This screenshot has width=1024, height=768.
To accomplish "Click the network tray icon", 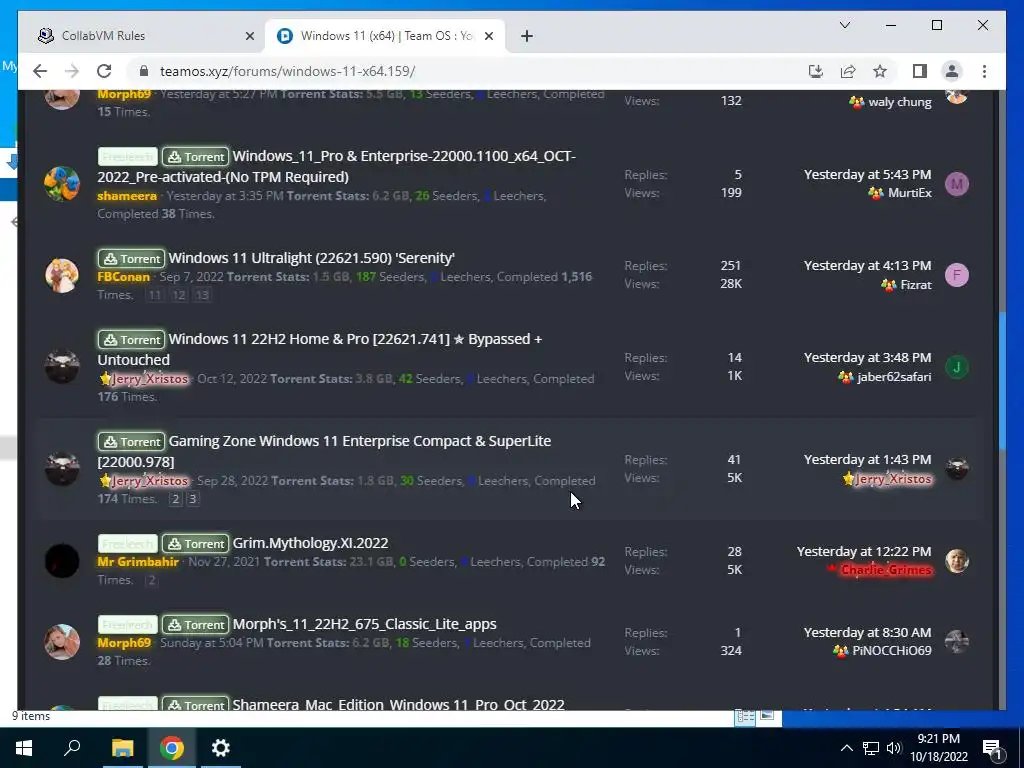I will pyautogui.click(x=871, y=748).
